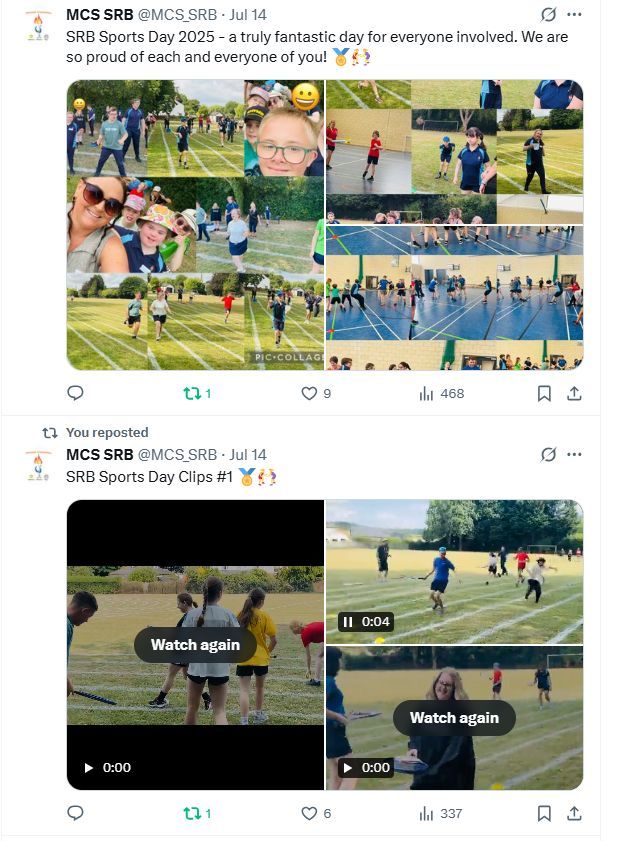Viewport: 625px width, 841px height.
Task: Share the Sports Day Clips #1 post
Action: (574, 814)
